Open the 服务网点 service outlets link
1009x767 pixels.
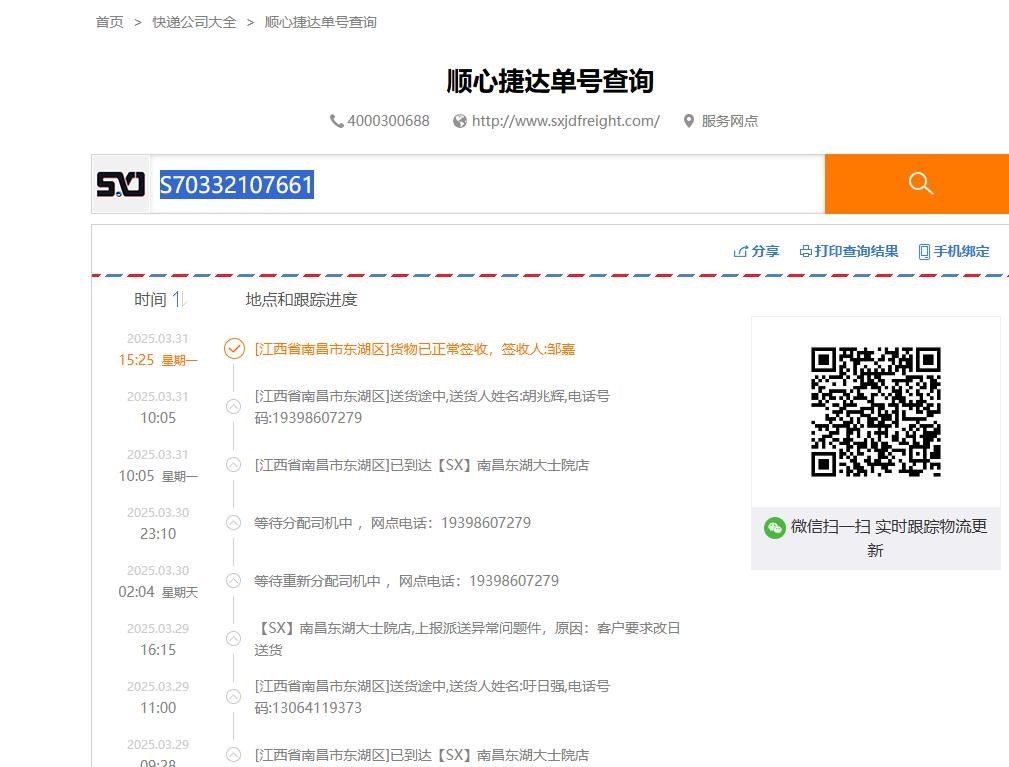click(730, 121)
